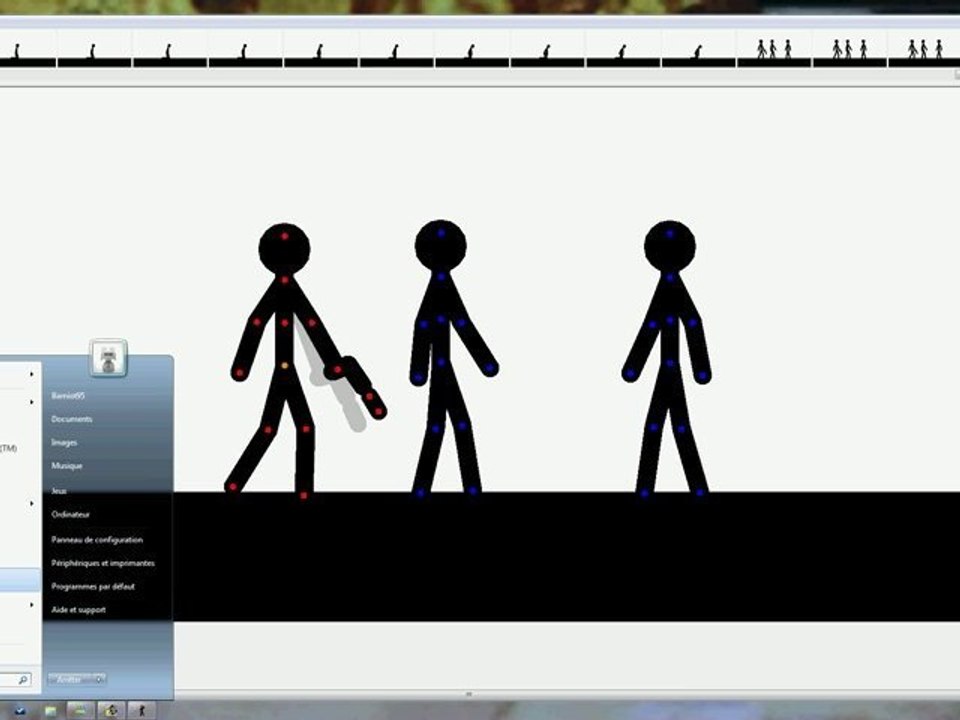Image resolution: width=960 pixels, height=720 pixels.
Task: Open Bamio65 user folder in Start menu
Action: click(x=68, y=396)
